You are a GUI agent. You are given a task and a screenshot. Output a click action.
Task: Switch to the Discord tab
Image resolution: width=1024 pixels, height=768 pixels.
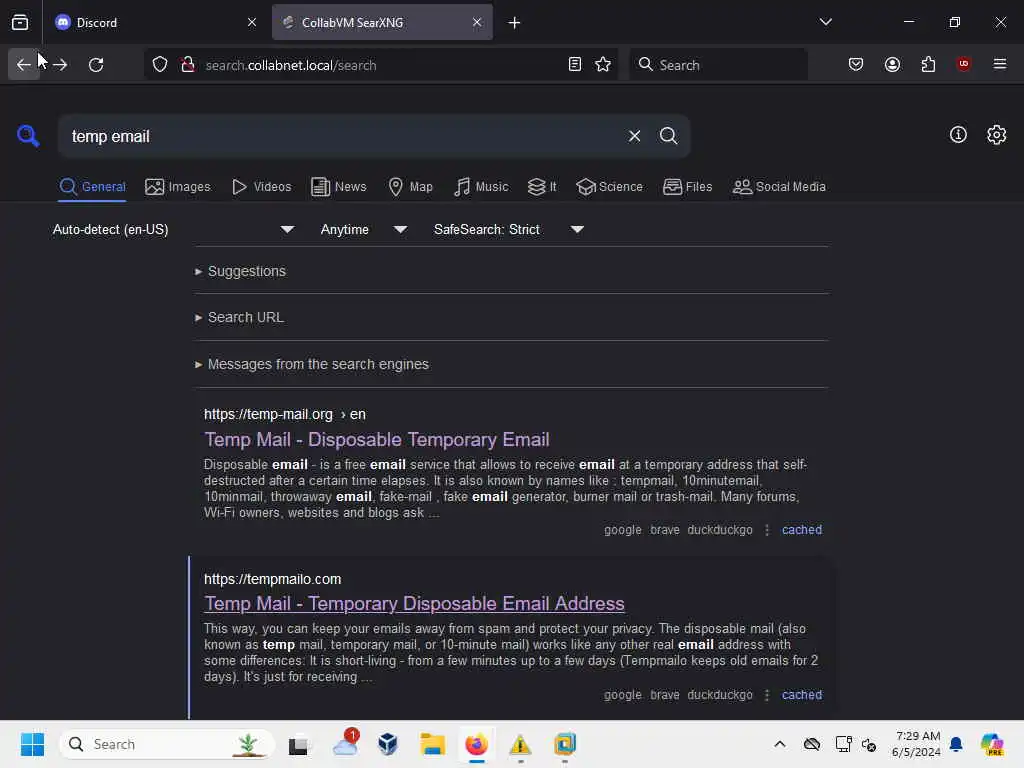click(155, 23)
